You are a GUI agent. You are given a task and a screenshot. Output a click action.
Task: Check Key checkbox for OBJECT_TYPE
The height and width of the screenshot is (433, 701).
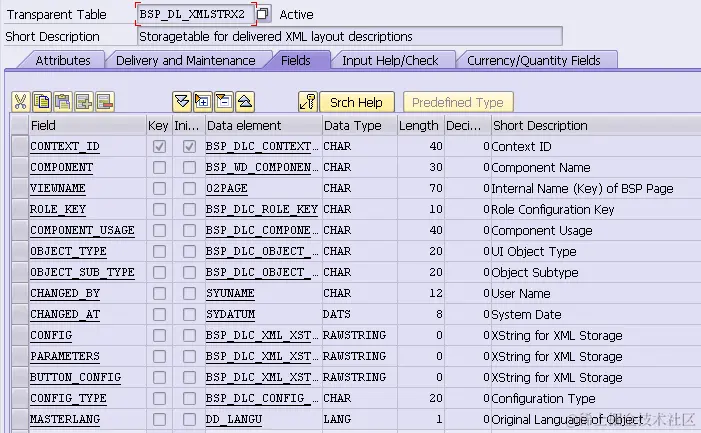159,252
